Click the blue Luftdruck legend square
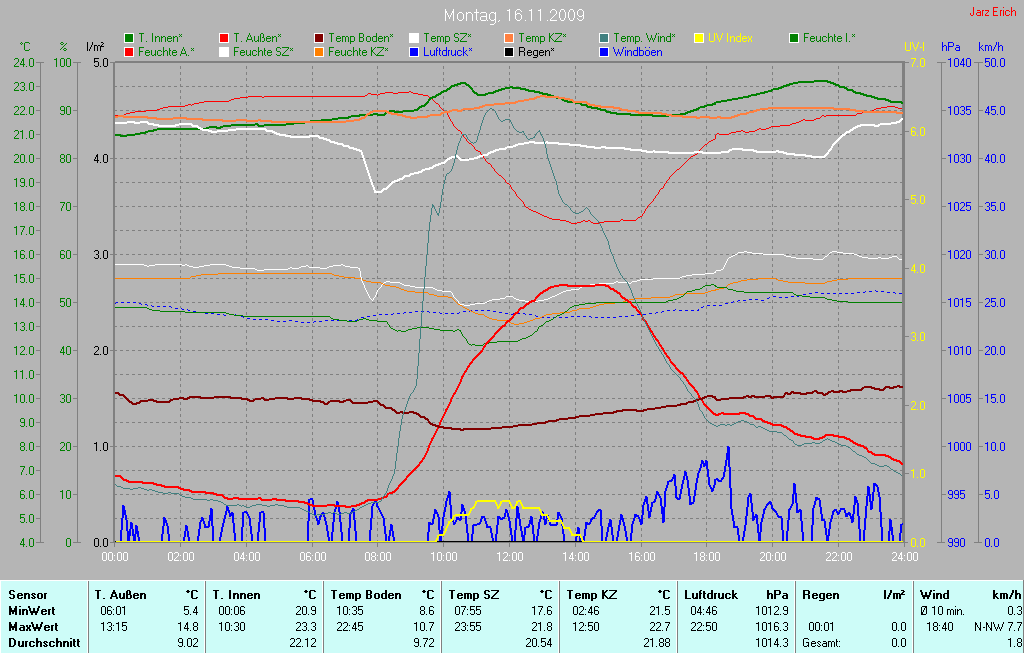This screenshot has width=1024, height=653. click(414, 51)
